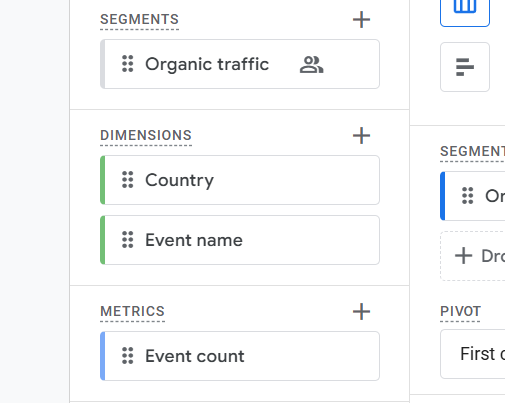Select the table visualization icon
Screen dimensions: 505x403
coord(465,12)
